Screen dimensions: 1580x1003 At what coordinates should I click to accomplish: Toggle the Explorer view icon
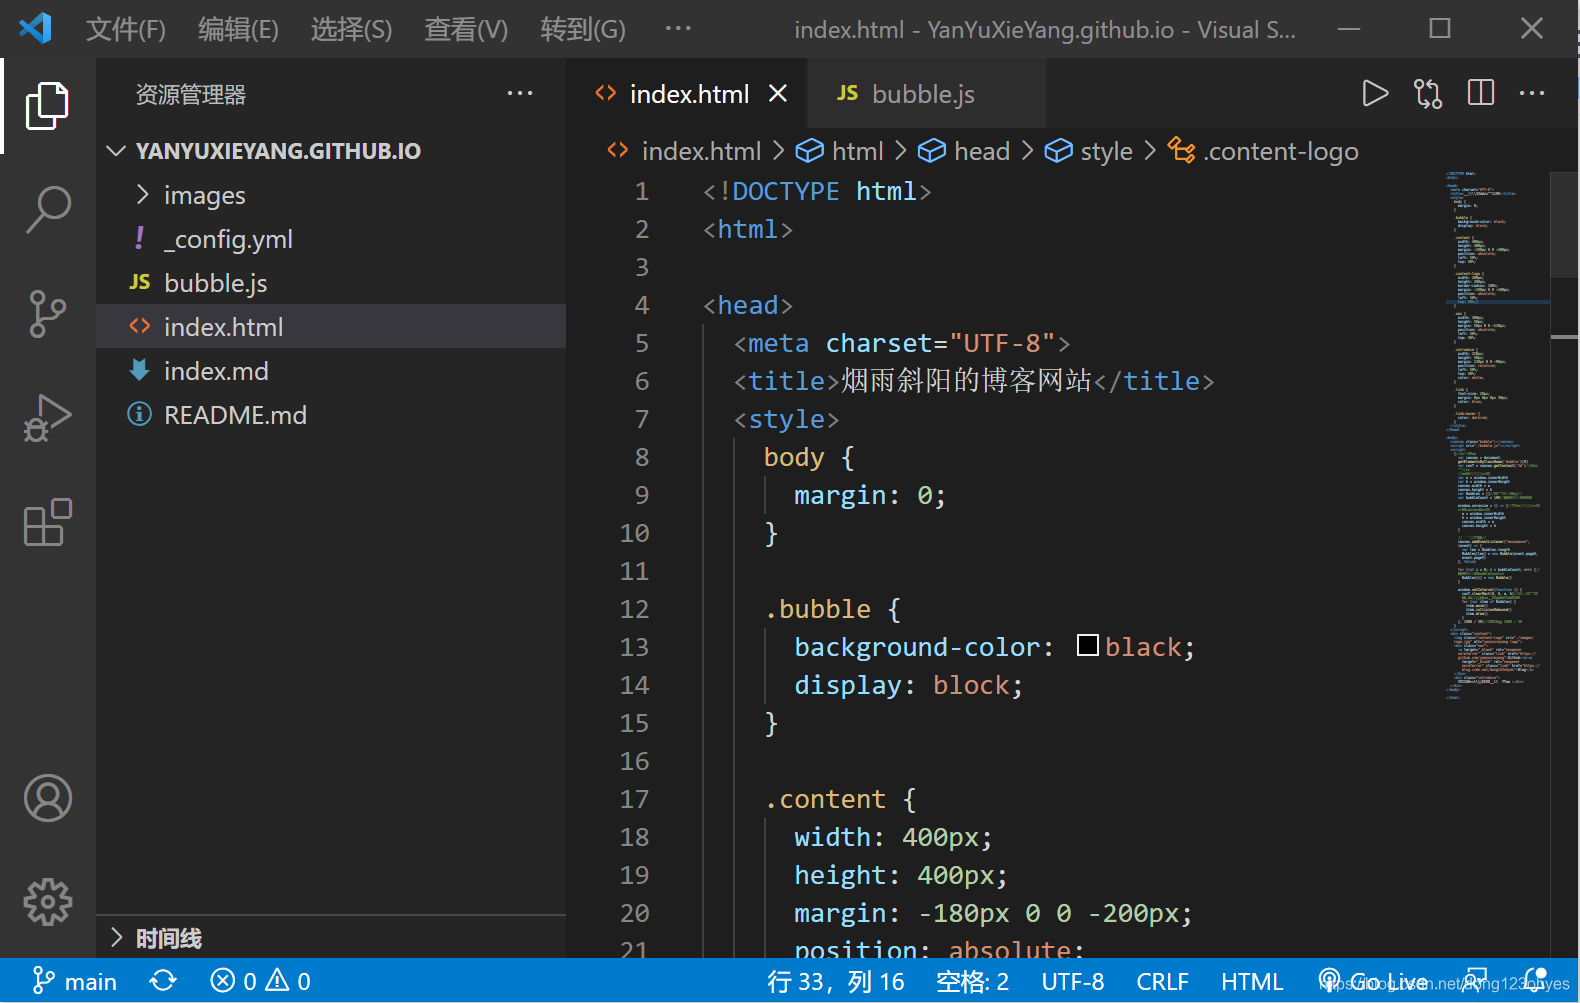[47, 106]
